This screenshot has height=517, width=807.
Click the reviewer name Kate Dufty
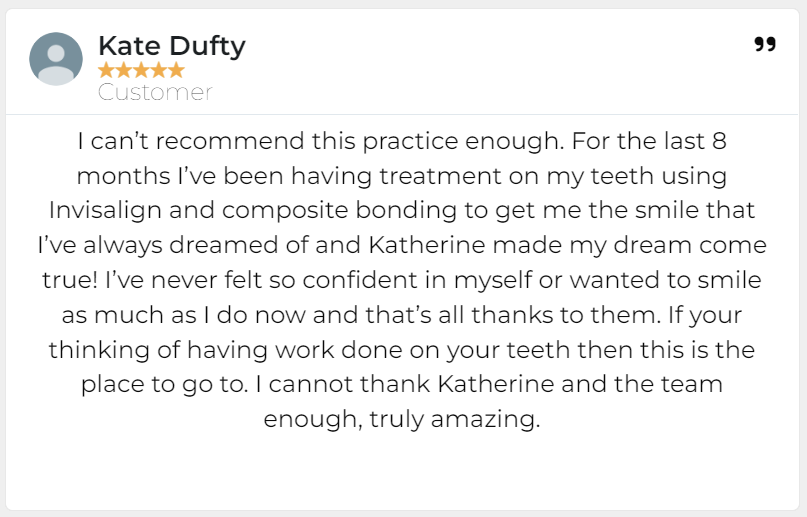tap(171, 45)
